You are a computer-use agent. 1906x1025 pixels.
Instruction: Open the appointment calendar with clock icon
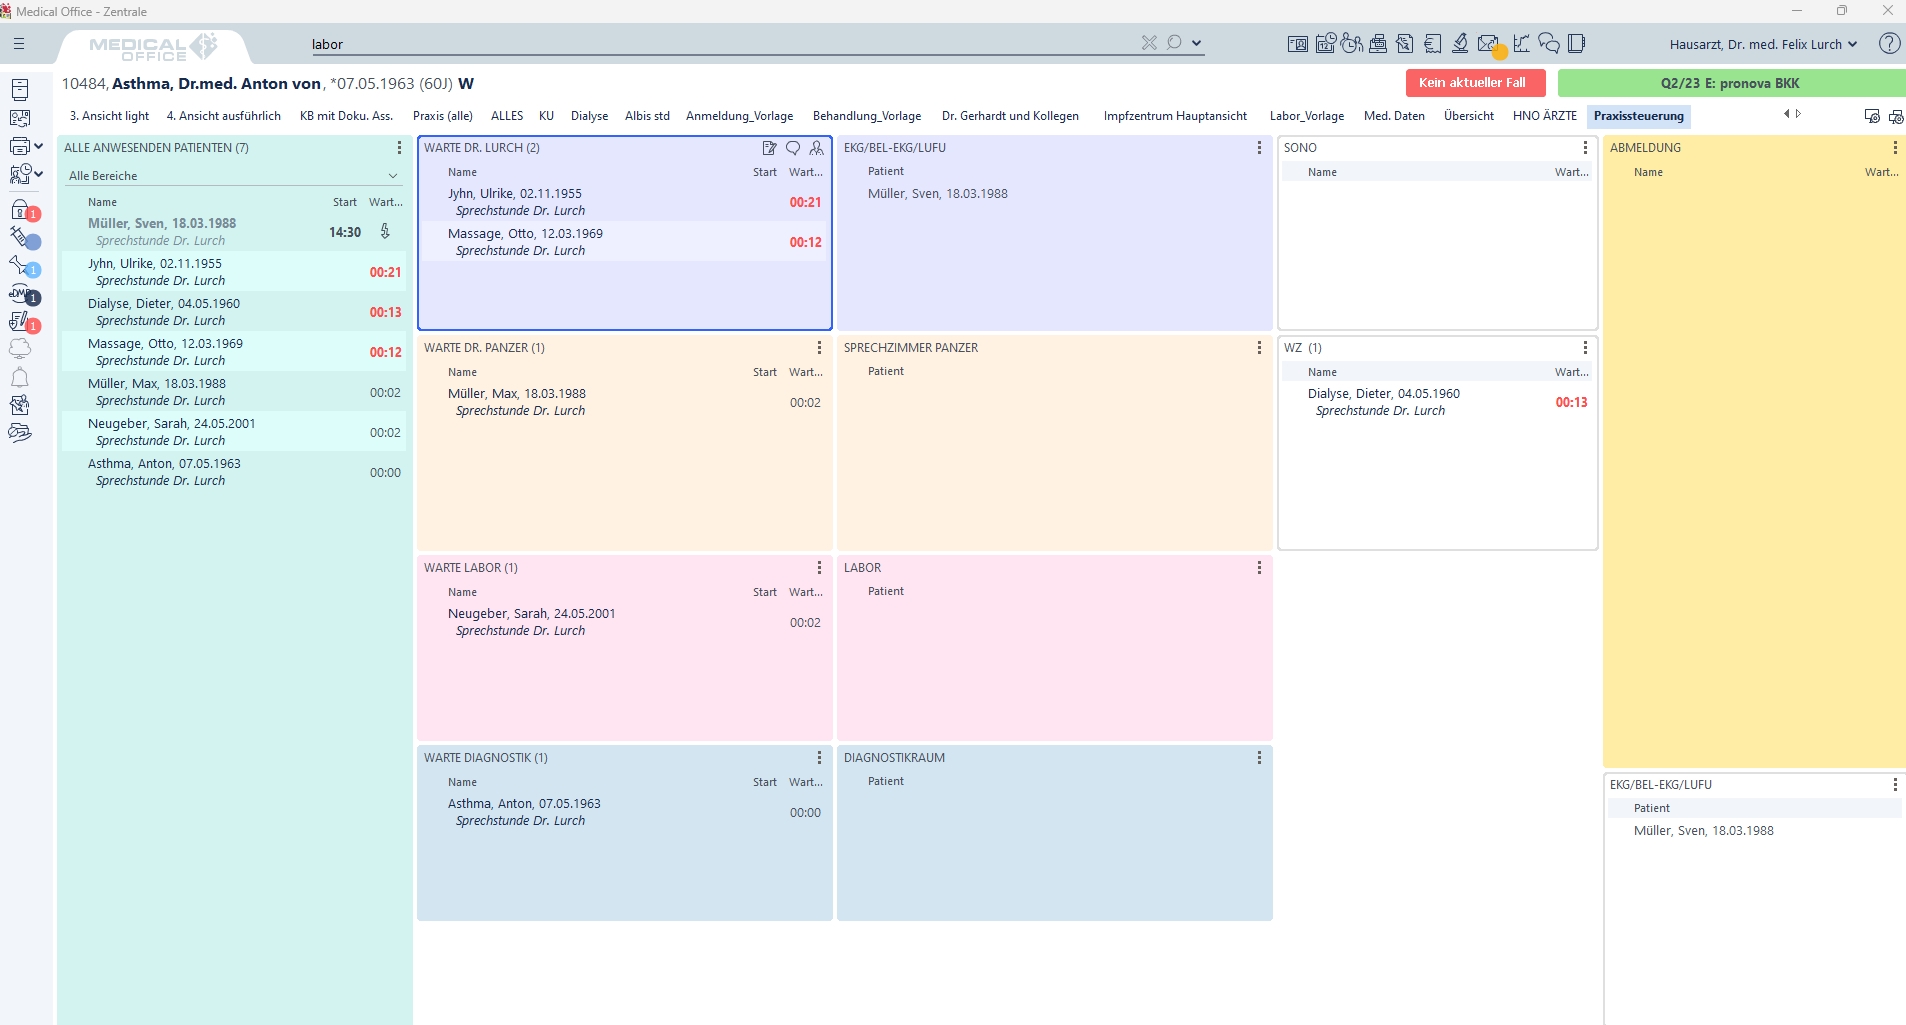tap(1326, 43)
